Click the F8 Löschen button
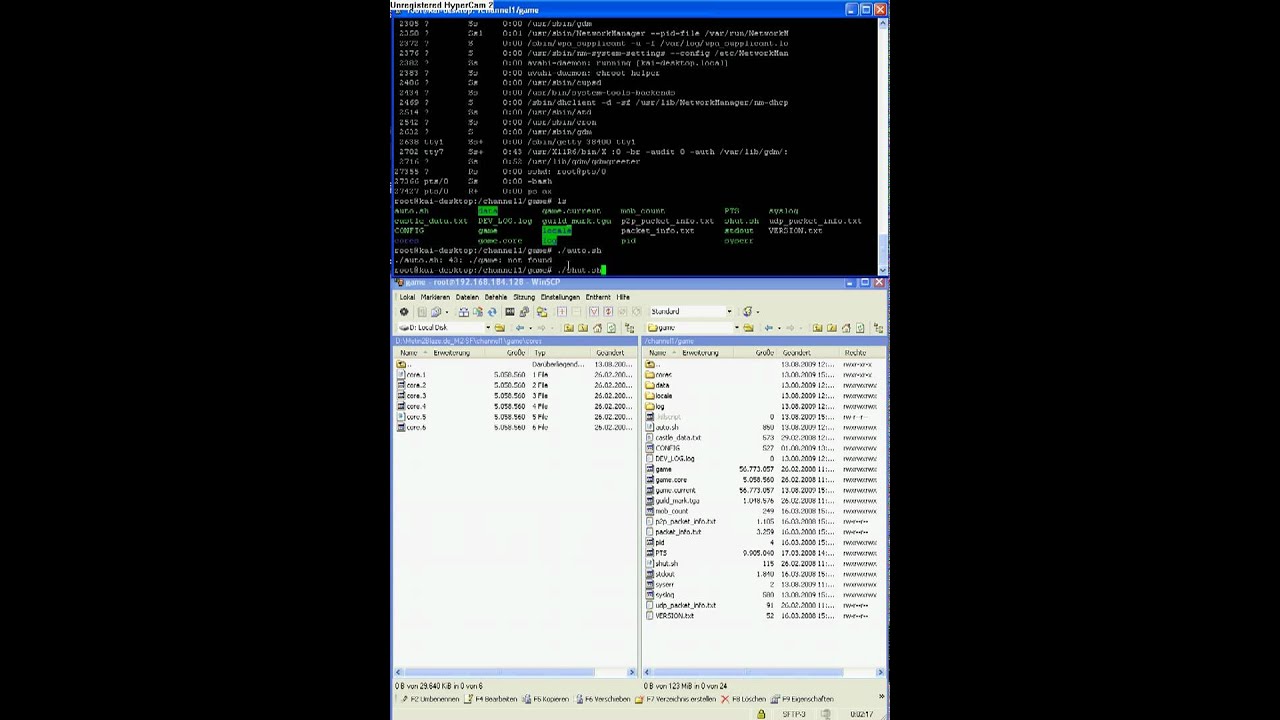The image size is (1280, 720). point(743,699)
